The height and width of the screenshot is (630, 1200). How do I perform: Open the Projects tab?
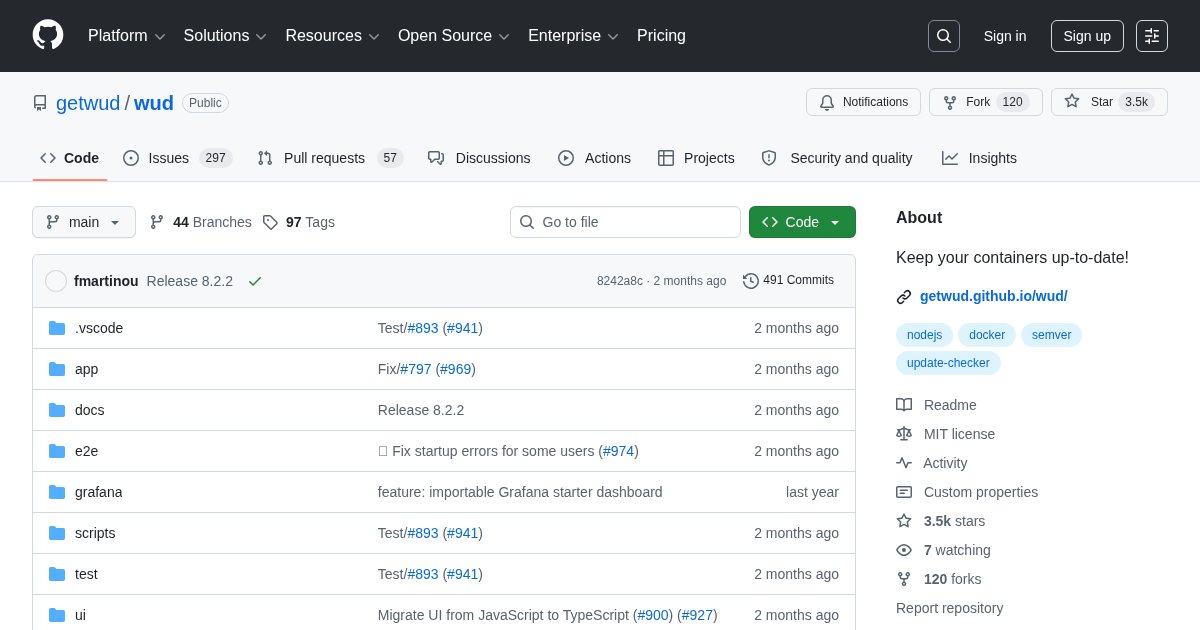pyautogui.click(x=696, y=158)
